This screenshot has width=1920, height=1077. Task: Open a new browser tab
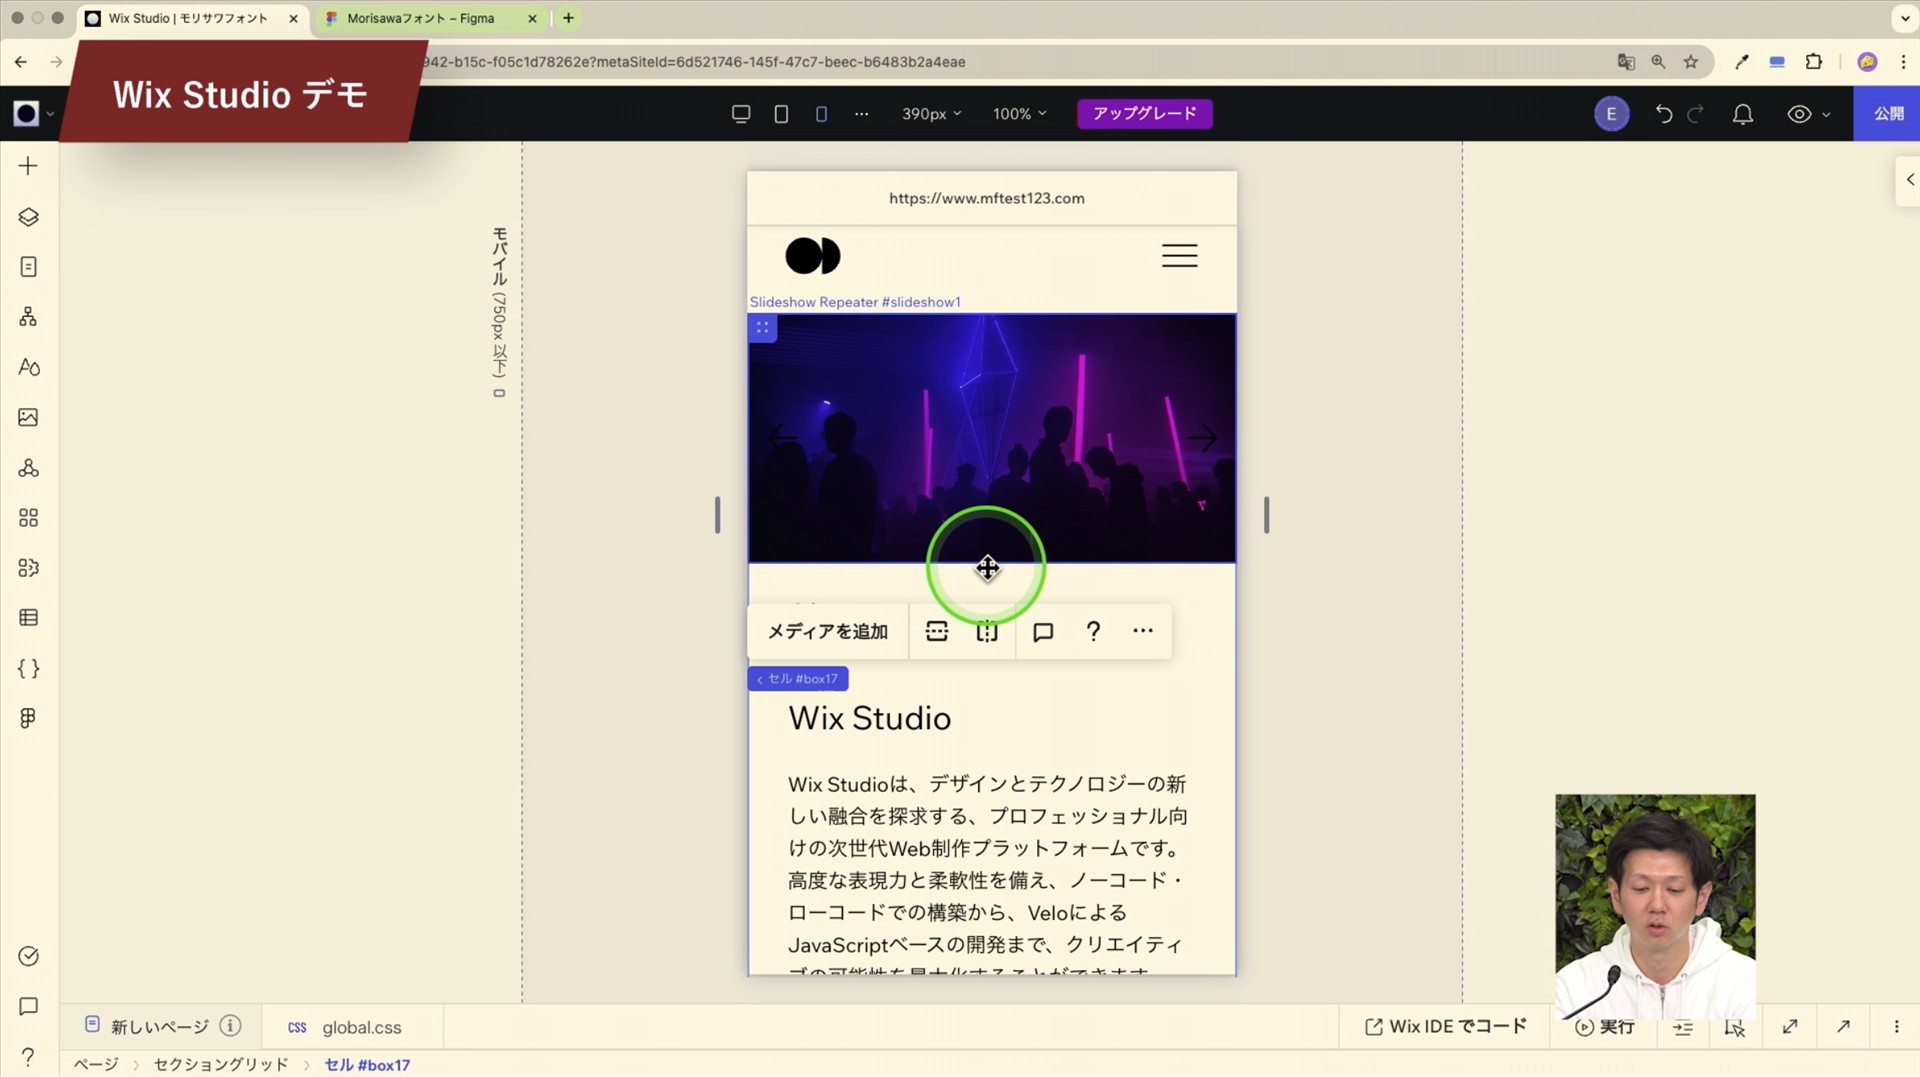tap(568, 18)
